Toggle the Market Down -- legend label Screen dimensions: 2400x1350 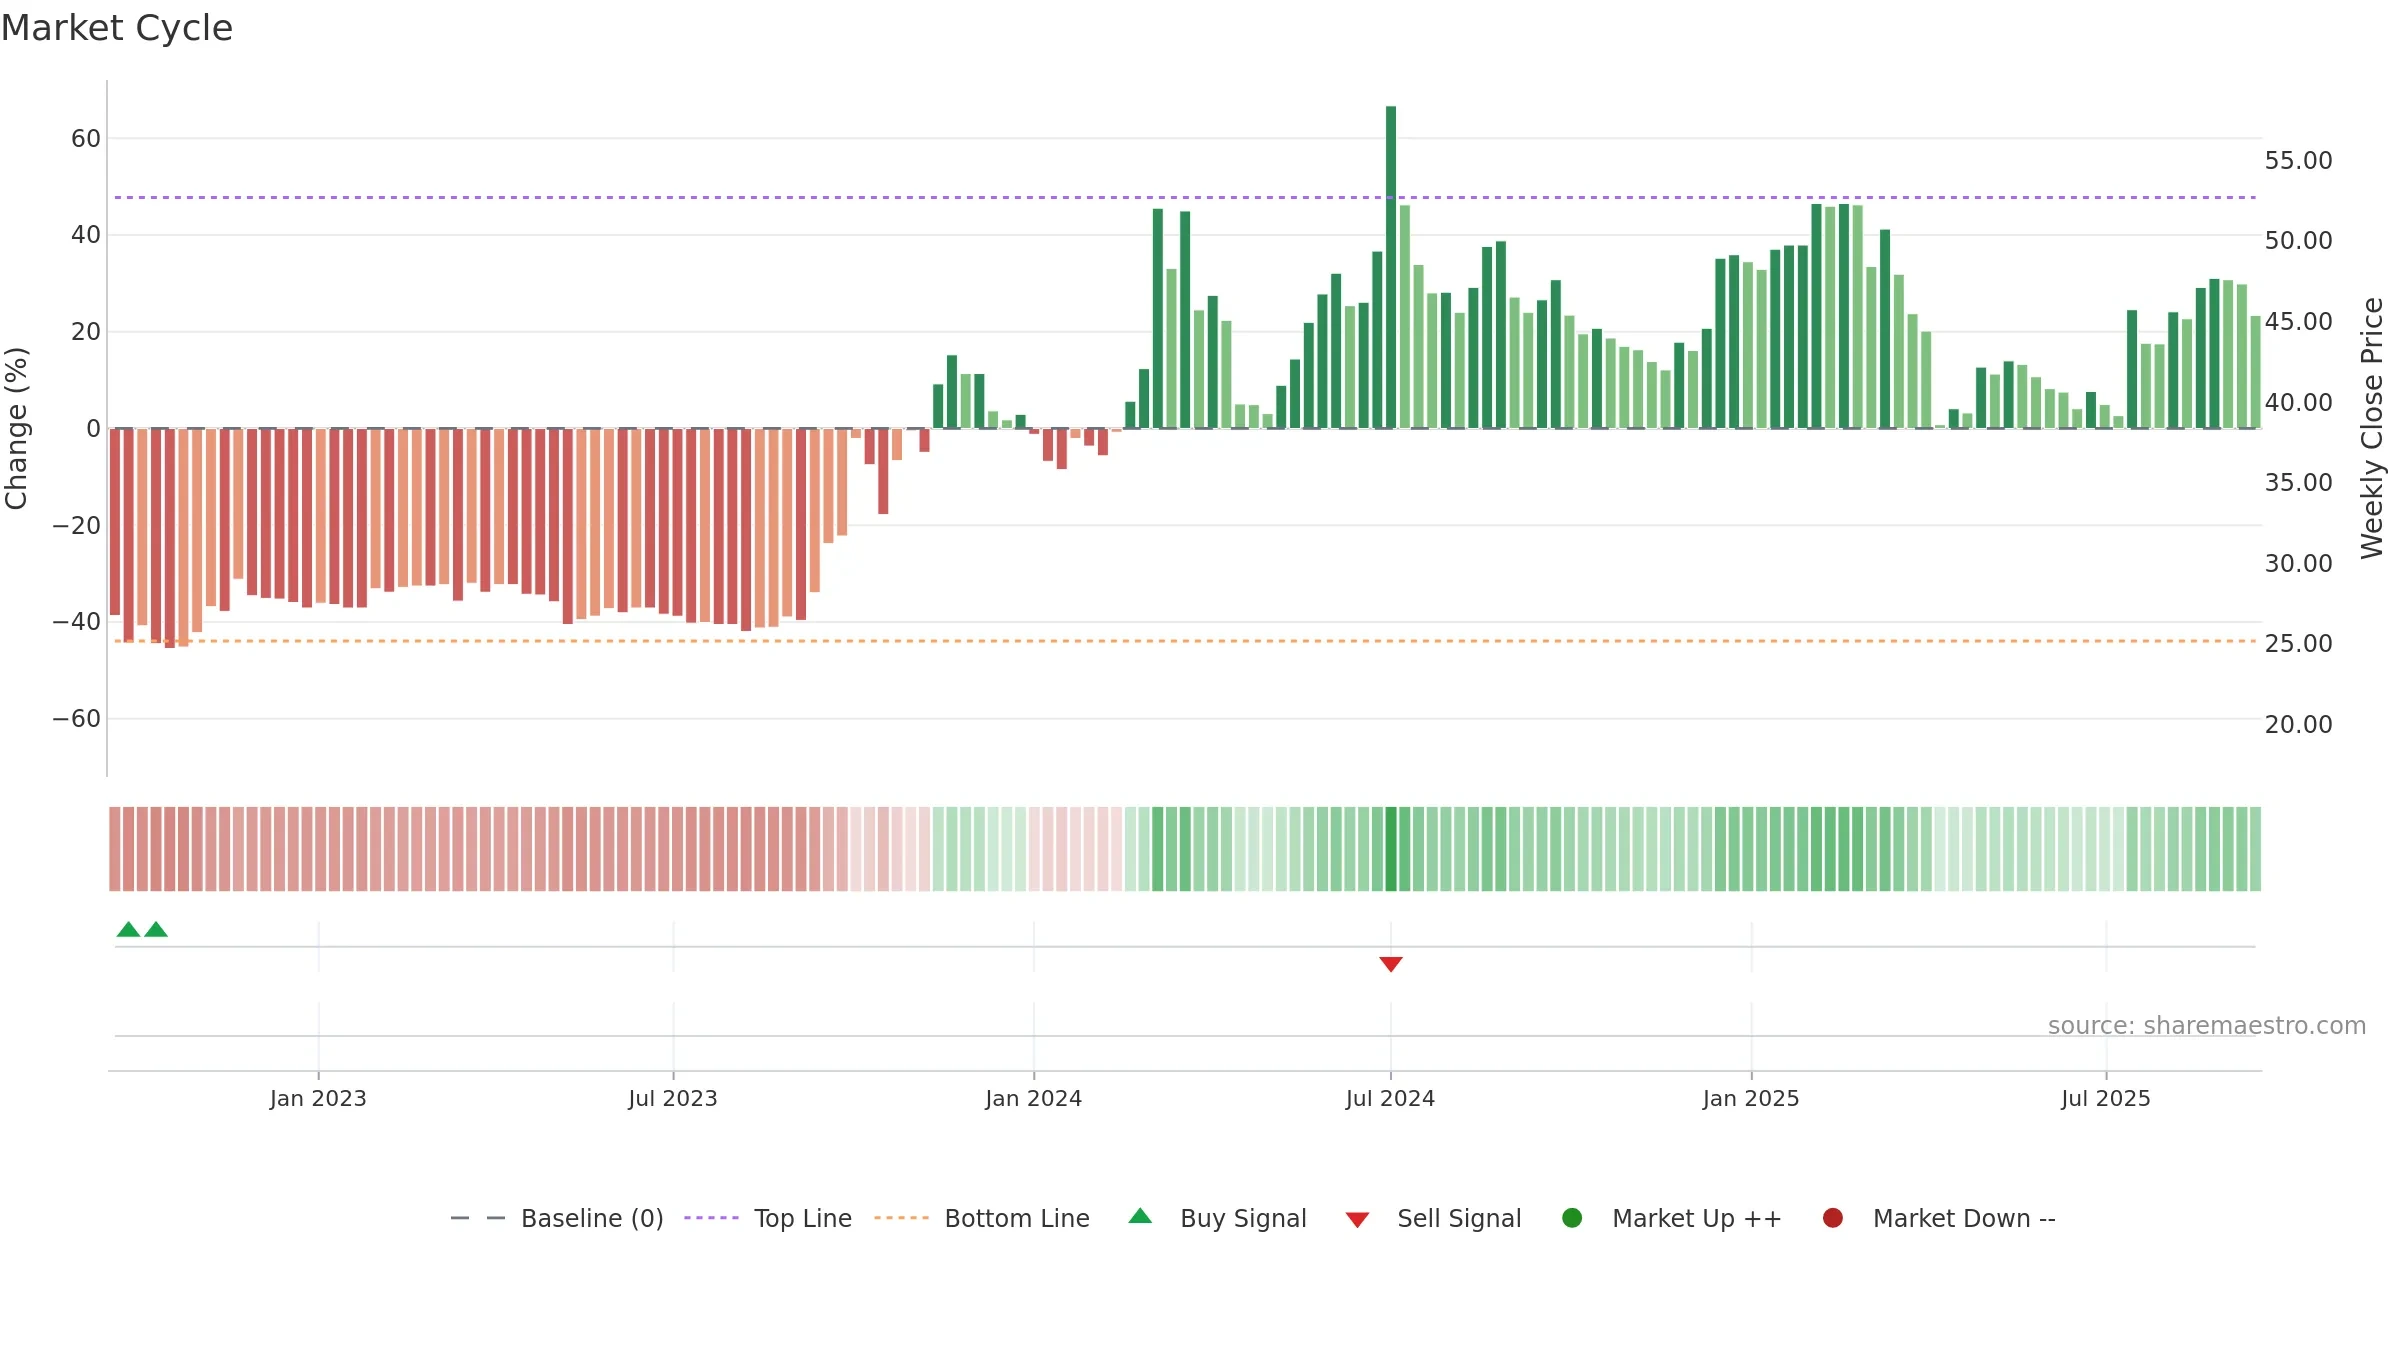point(1964,1218)
